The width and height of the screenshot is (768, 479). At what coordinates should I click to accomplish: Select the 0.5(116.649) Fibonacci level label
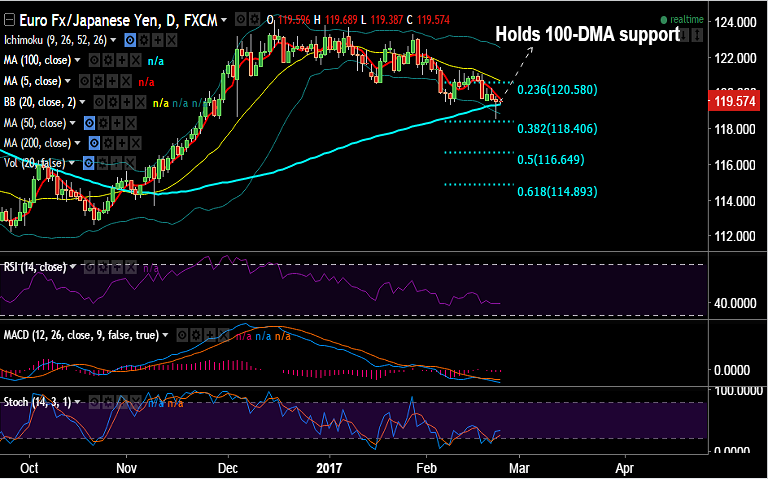551,160
